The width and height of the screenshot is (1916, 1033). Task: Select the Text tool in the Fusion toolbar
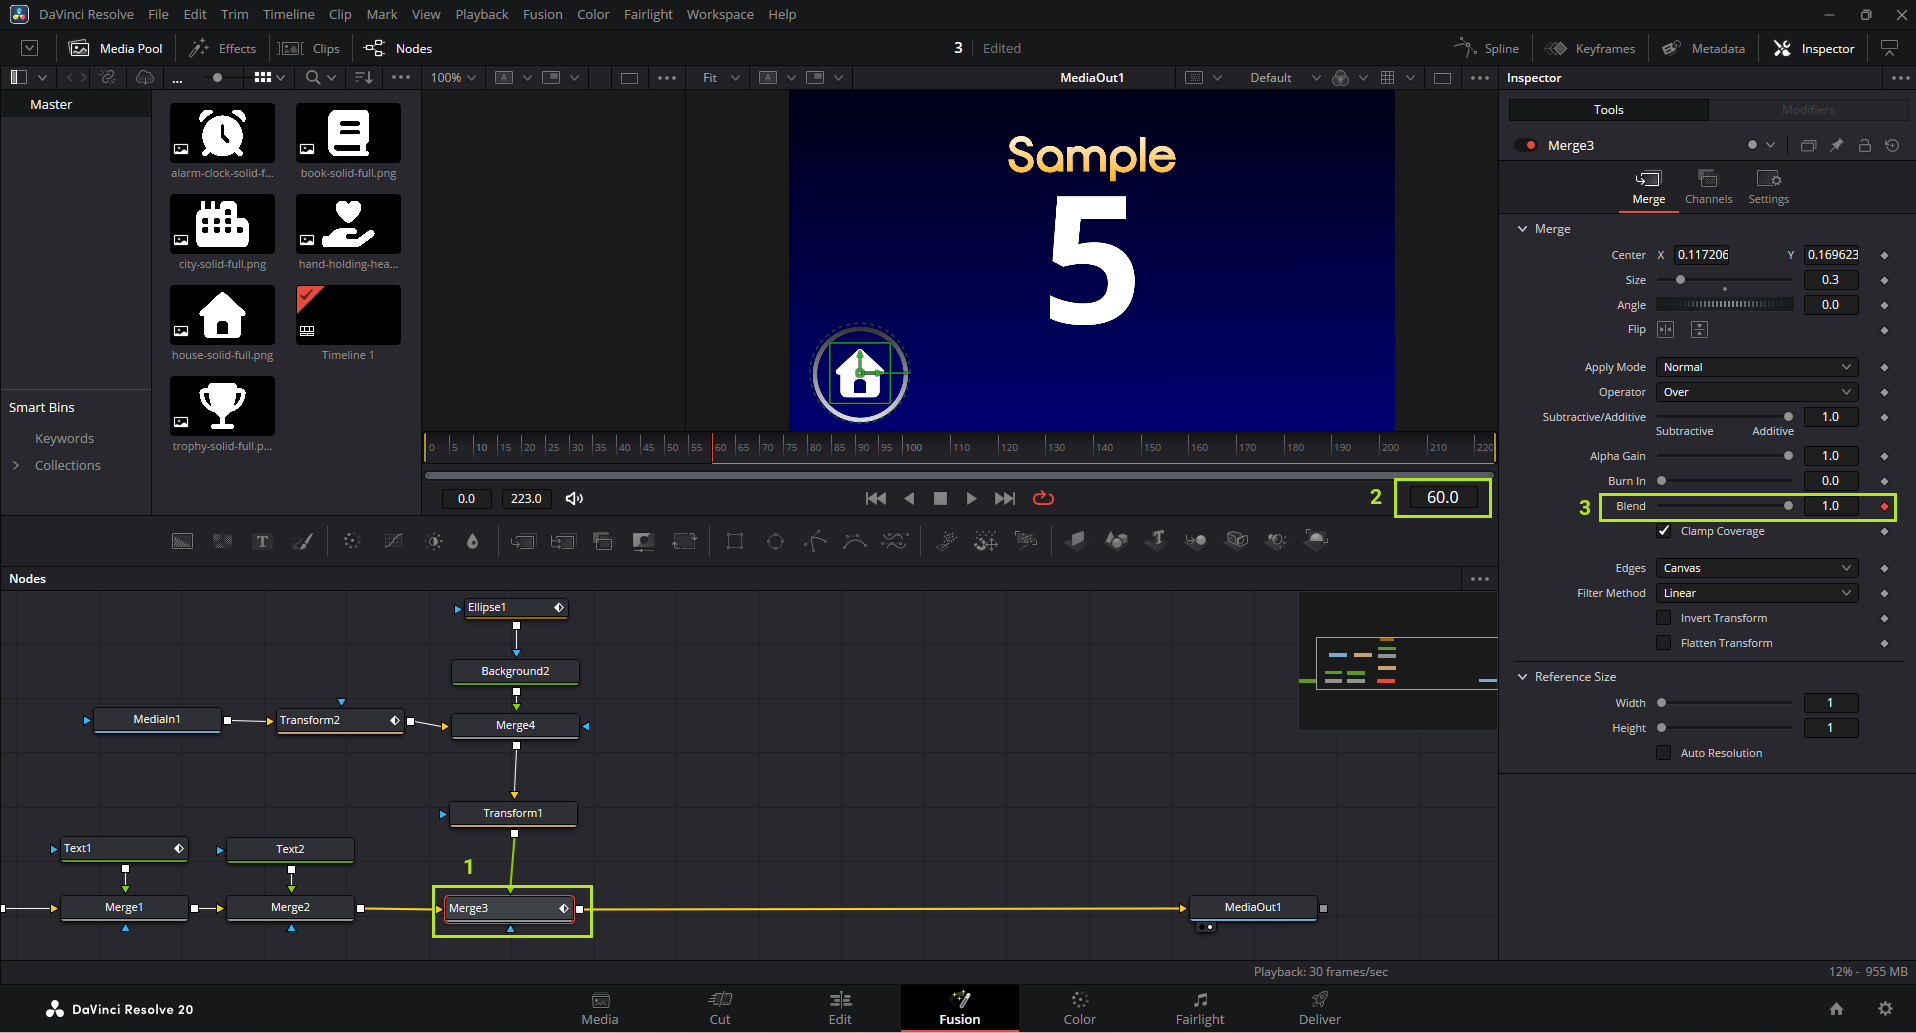262,541
